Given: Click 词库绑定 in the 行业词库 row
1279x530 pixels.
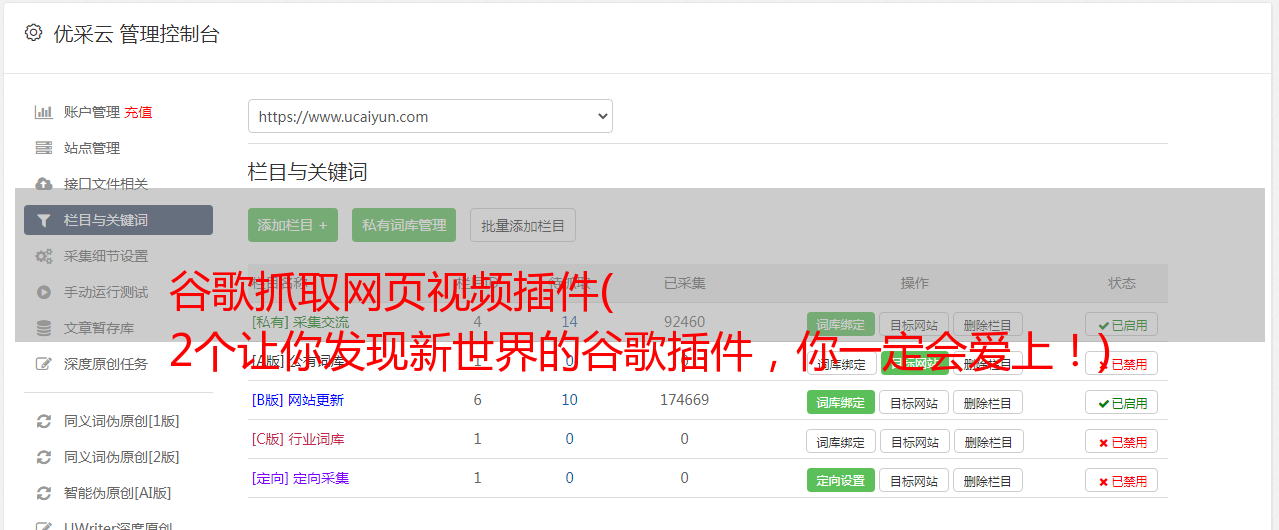Looking at the screenshot, I should 841,441.
